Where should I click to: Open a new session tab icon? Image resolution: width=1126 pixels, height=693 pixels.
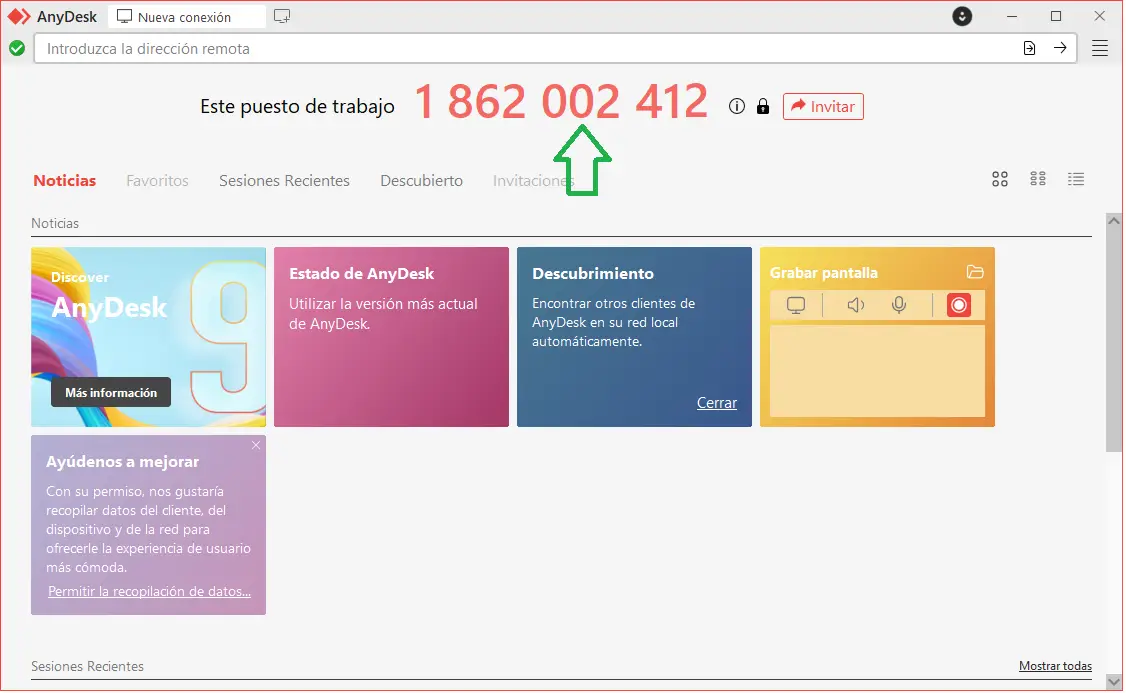pos(282,16)
